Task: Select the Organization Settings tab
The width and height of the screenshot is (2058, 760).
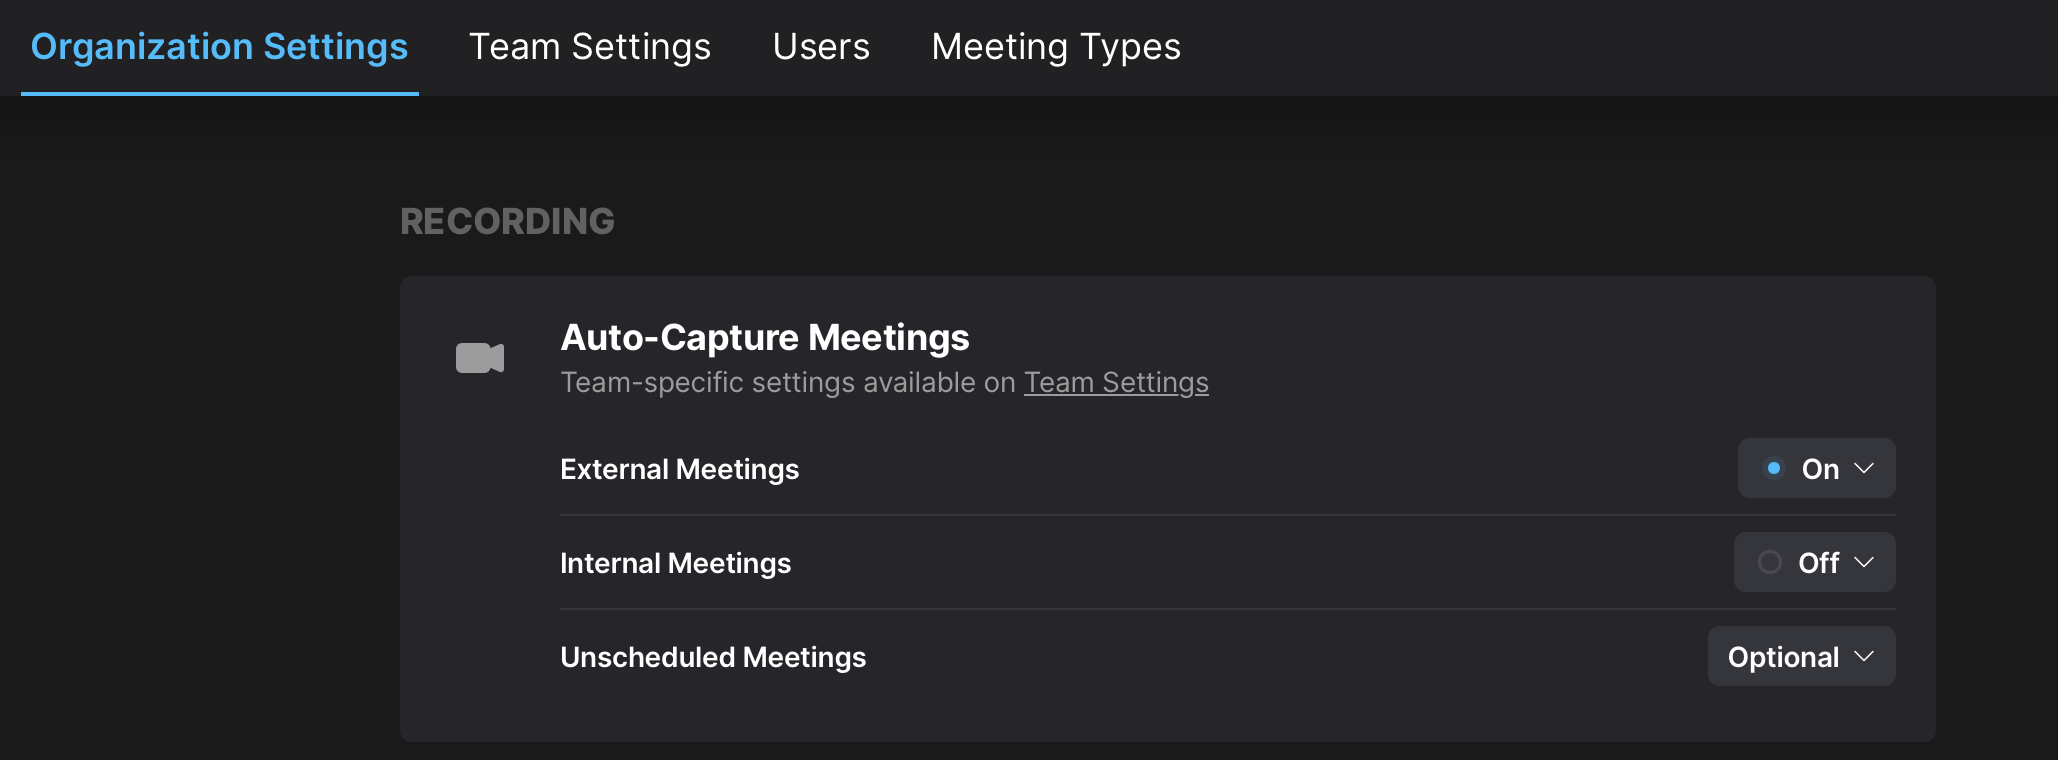Action: coord(219,47)
